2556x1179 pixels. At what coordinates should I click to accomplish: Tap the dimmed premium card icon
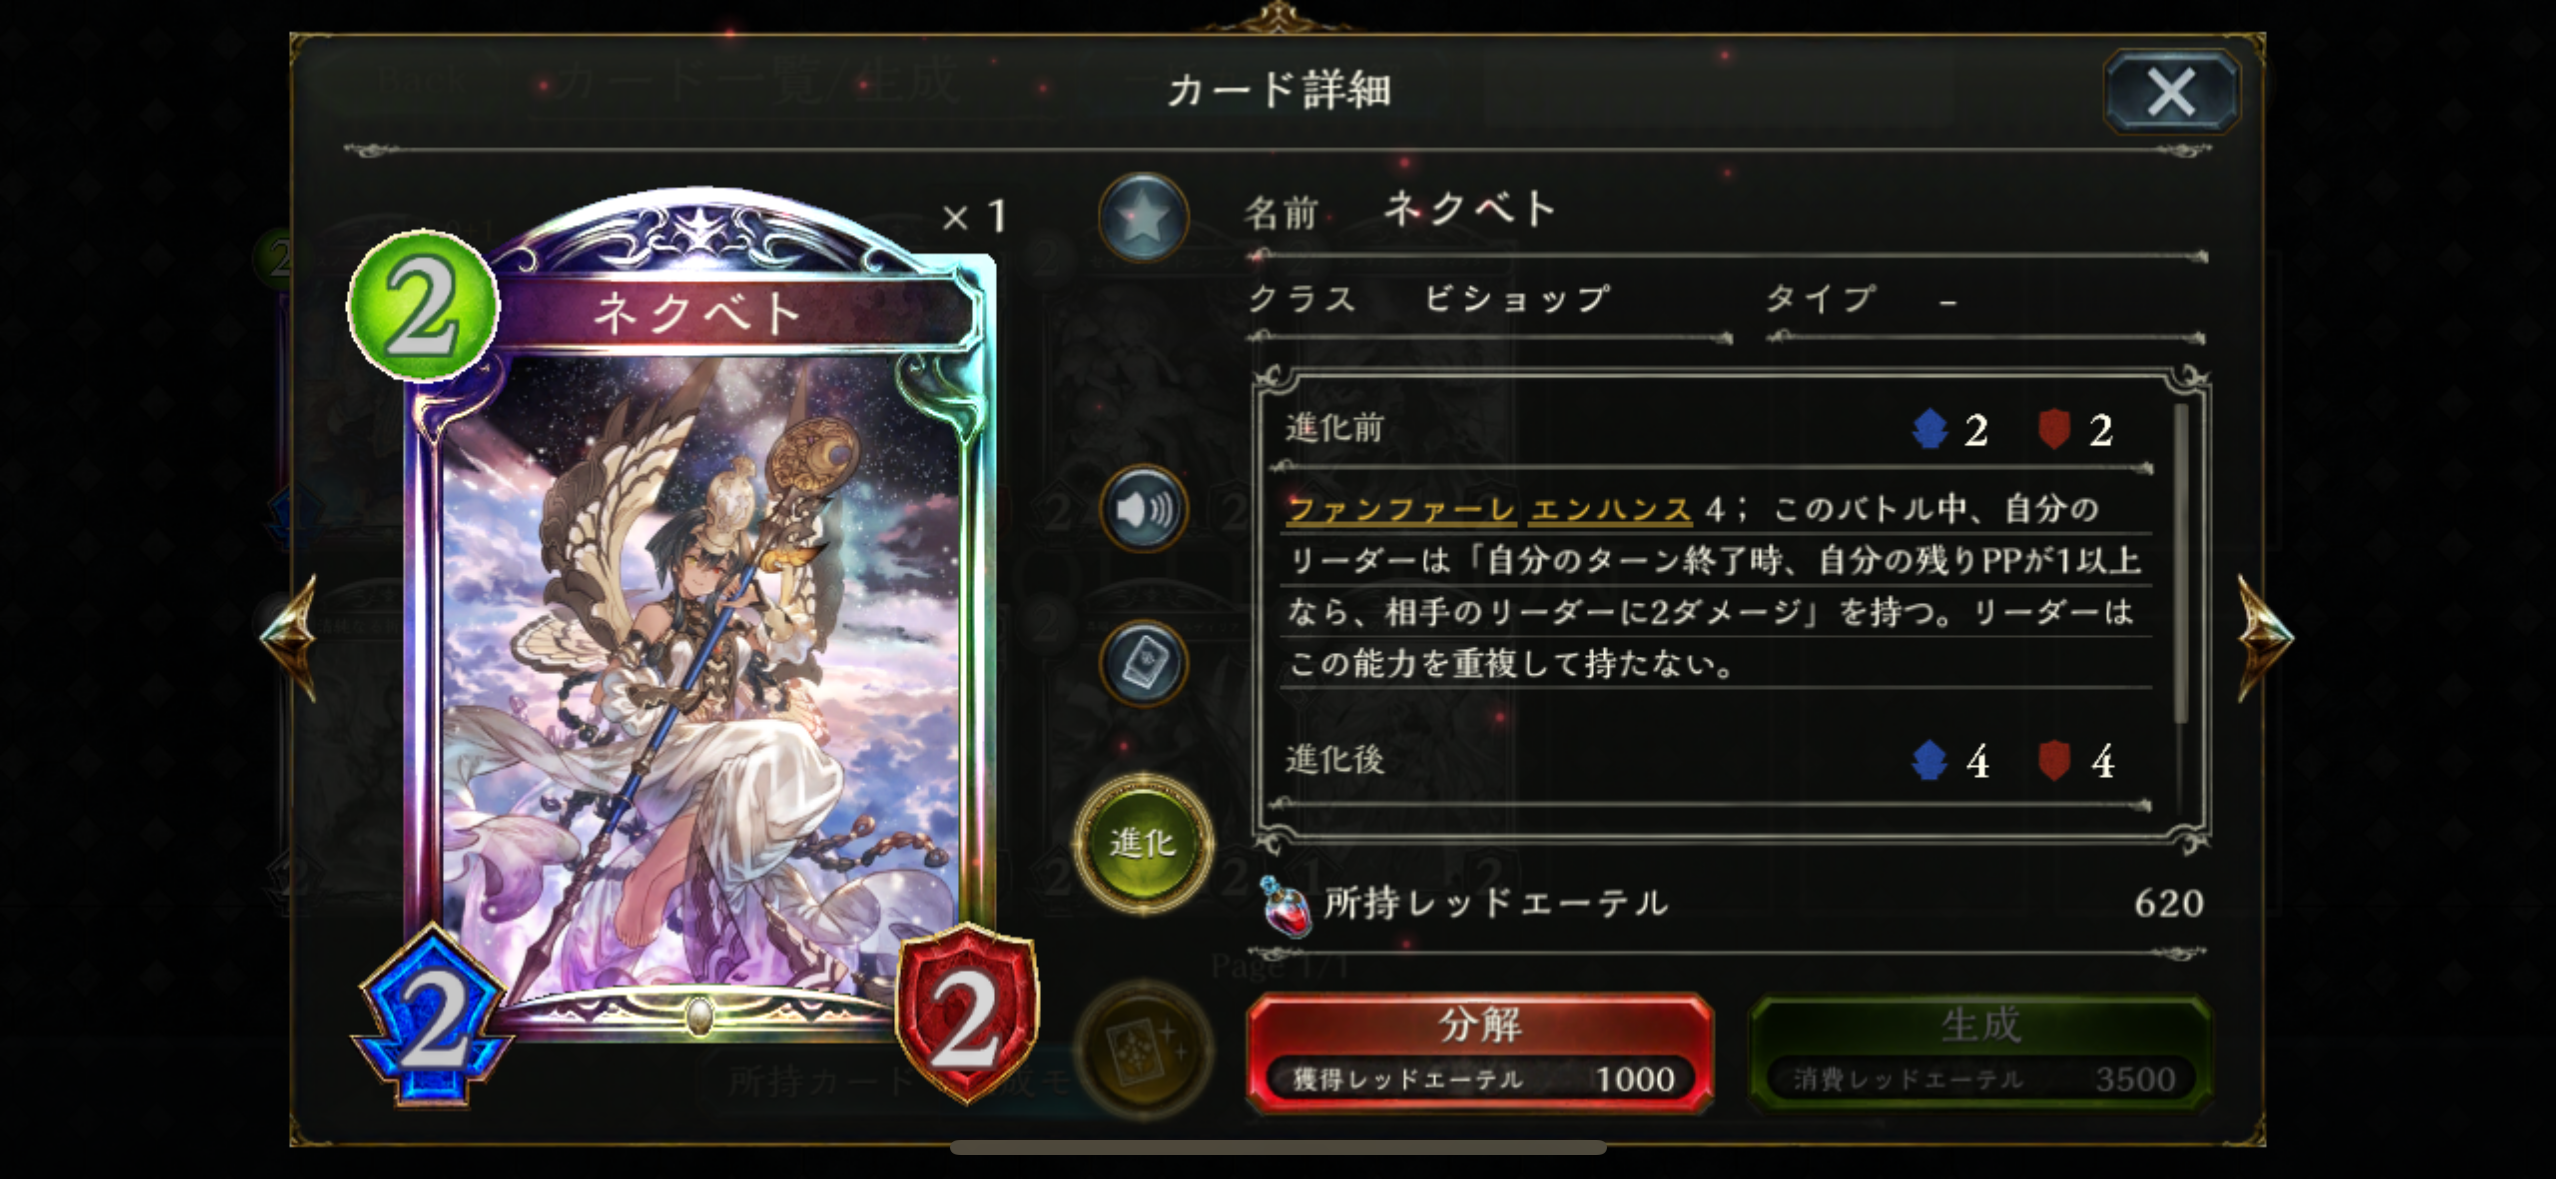click(1143, 1050)
